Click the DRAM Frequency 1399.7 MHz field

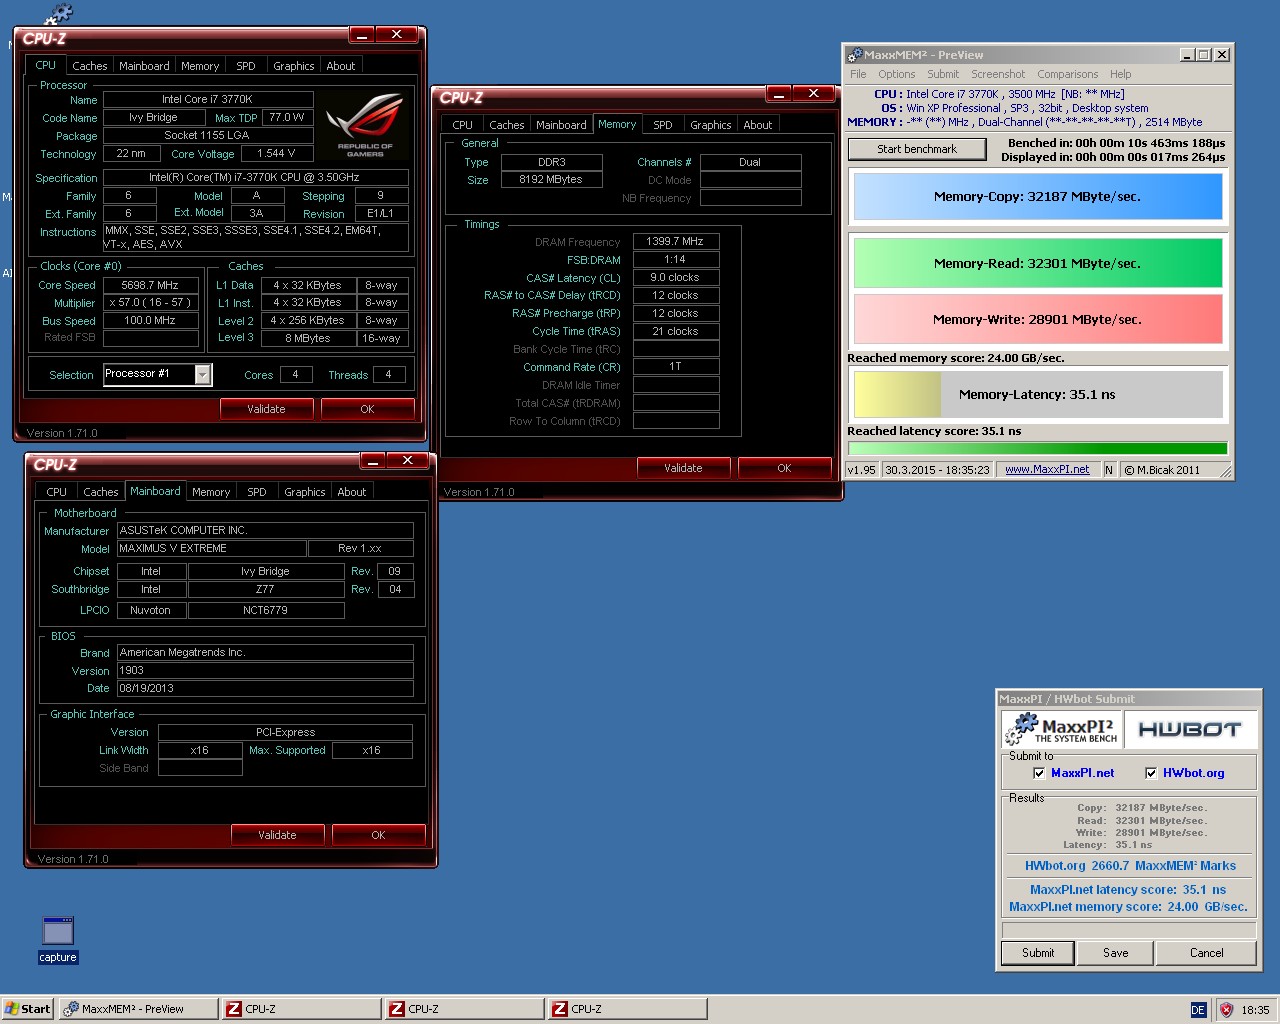tap(675, 241)
